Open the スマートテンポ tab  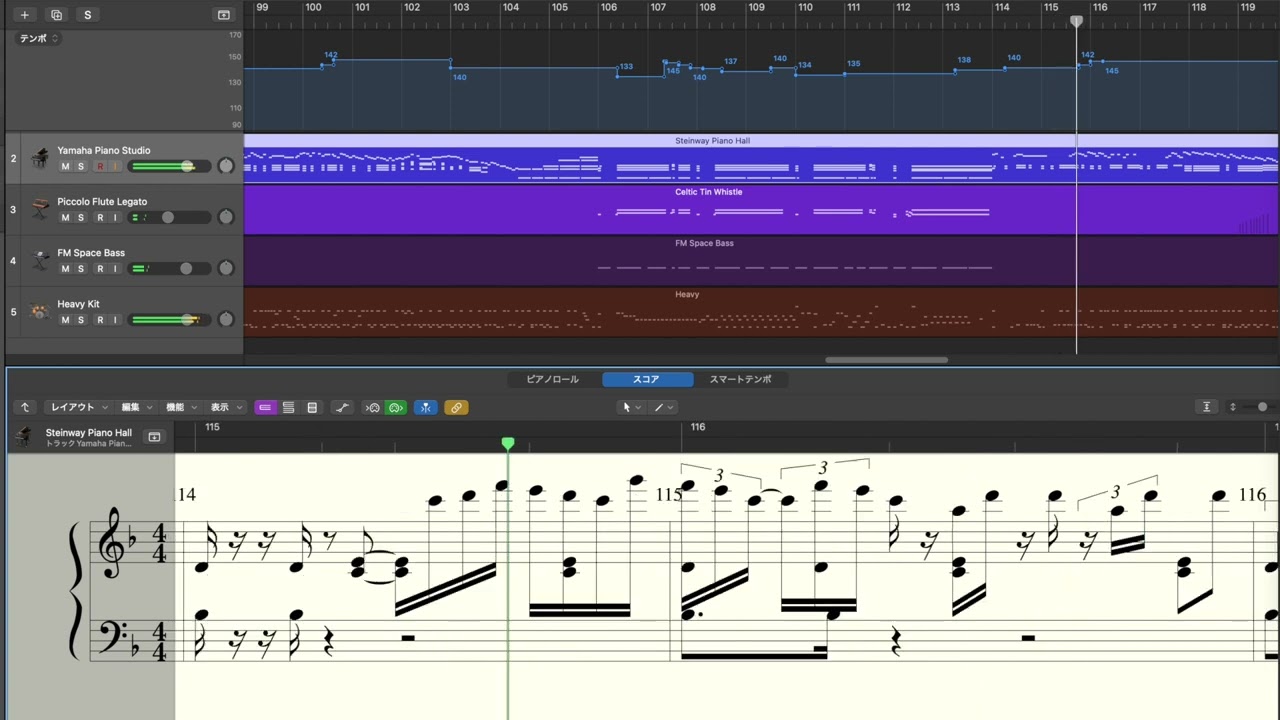pos(741,380)
